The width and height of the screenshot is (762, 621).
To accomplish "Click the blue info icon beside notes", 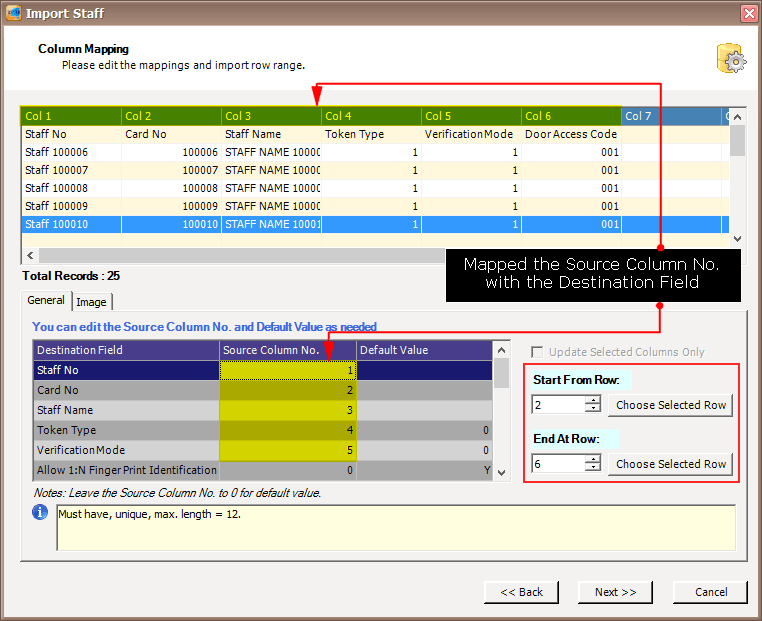I will [x=40, y=513].
